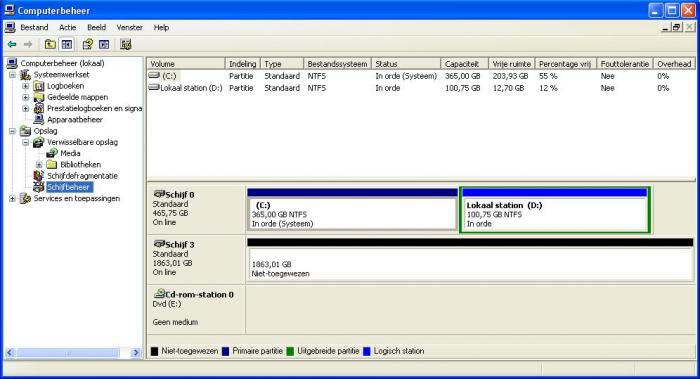Screen dimensions: 700x379
Task: Click the tree pane scroll right arrow
Action: (x=135, y=353)
